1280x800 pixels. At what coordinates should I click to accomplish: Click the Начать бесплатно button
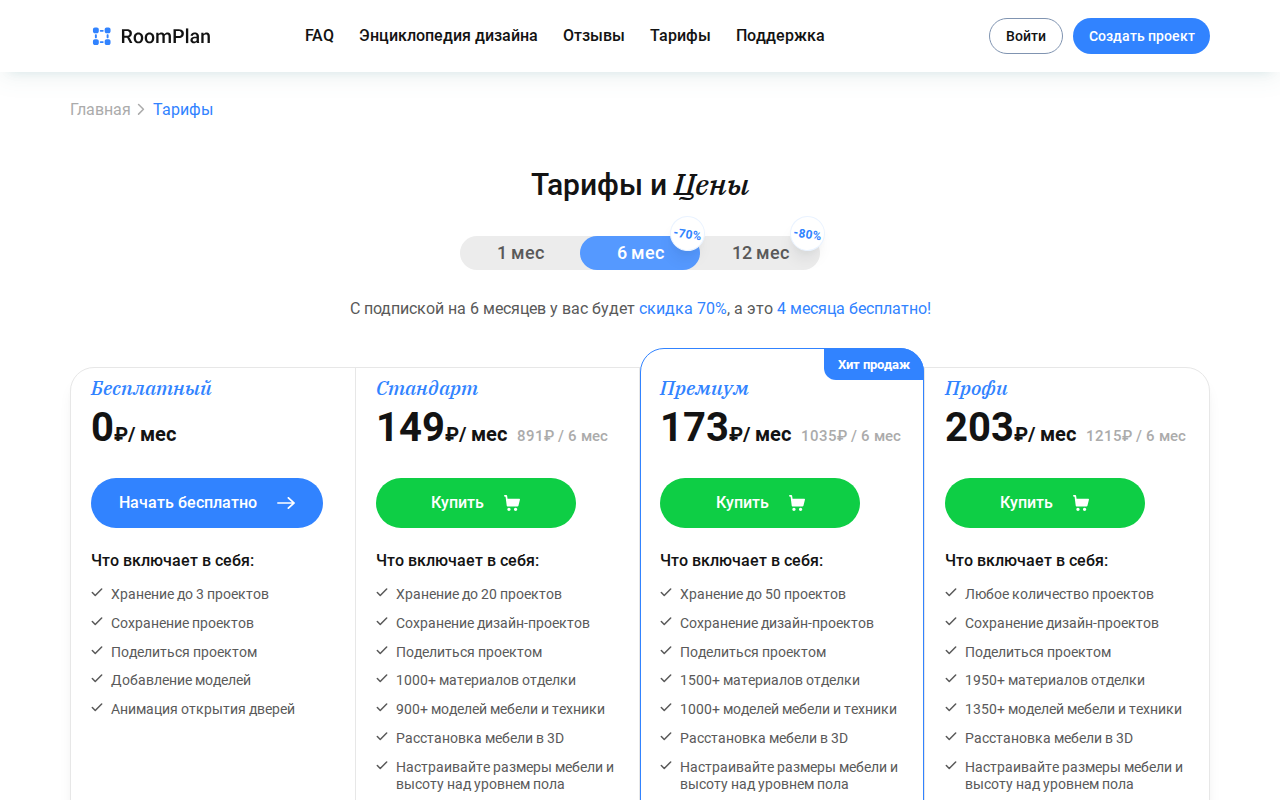pyautogui.click(x=207, y=503)
